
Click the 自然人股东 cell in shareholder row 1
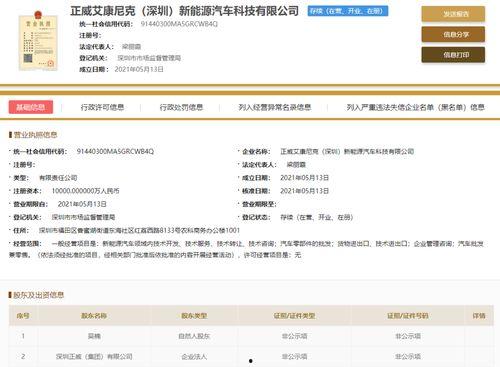pyautogui.click(x=194, y=336)
